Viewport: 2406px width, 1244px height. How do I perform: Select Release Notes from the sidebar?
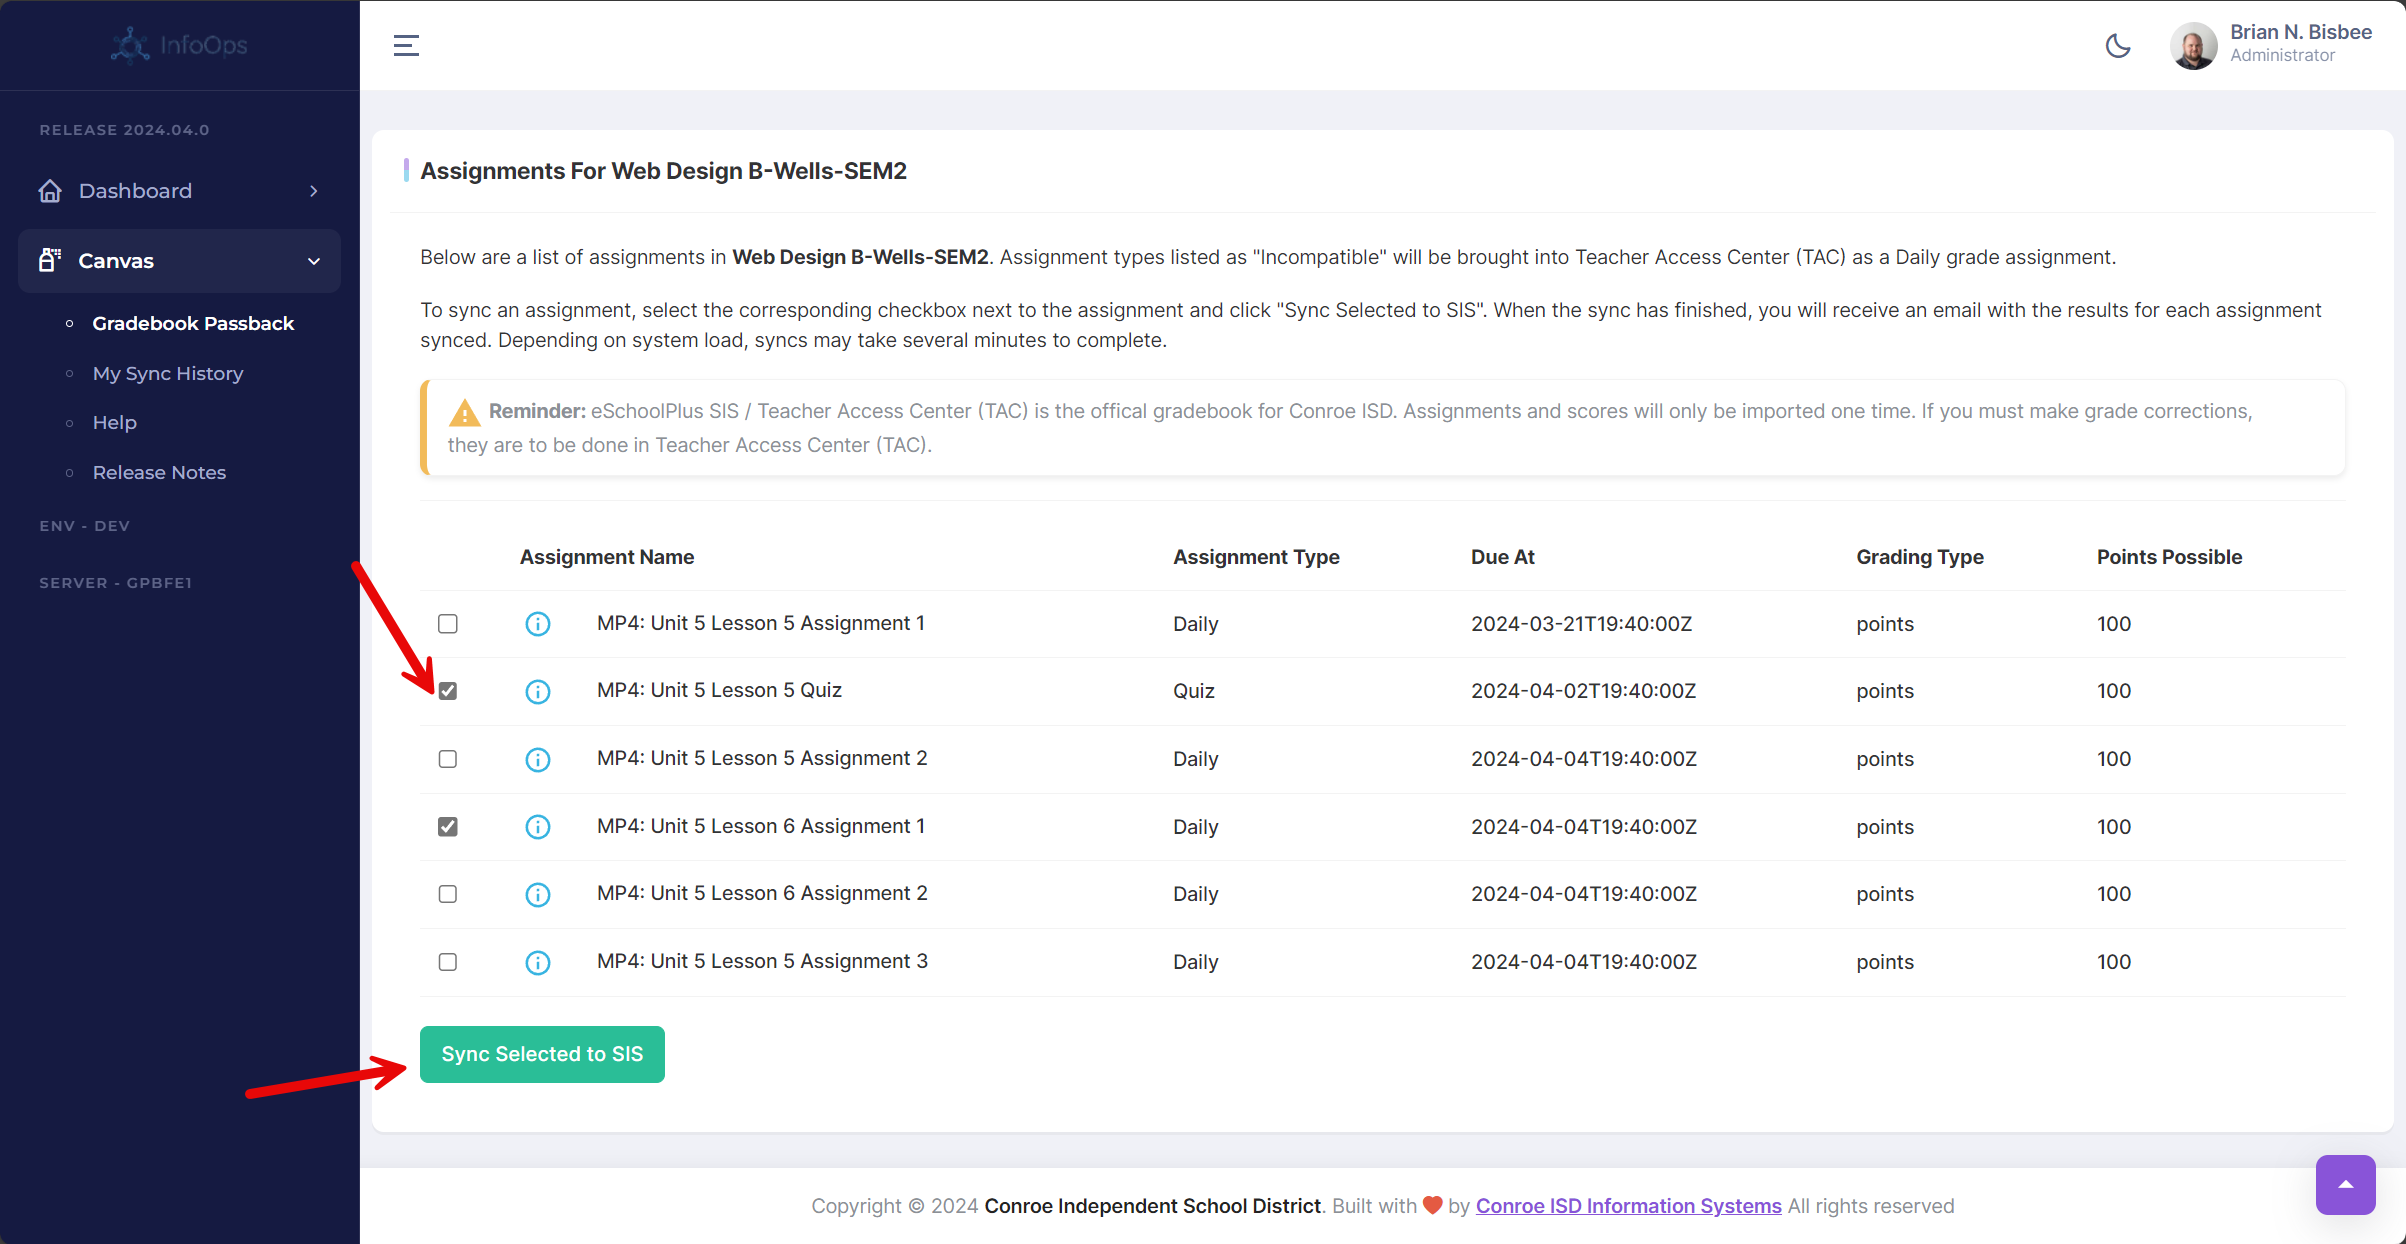pyautogui.click(x=159, y=472)
